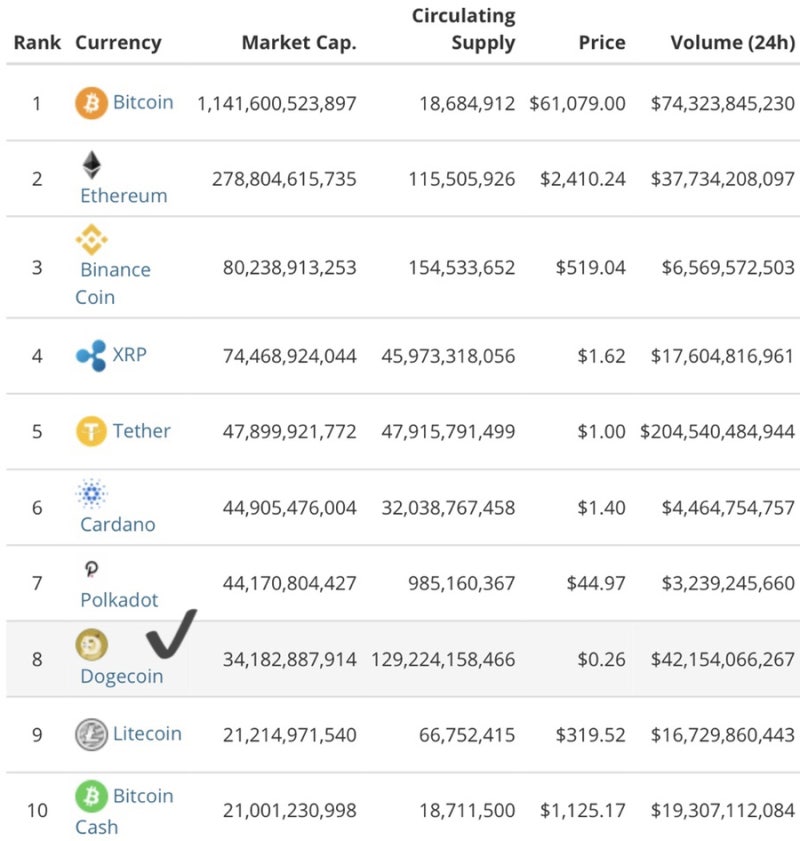Click Ethereum circulating supply 115,505,926

click(462, 179)
